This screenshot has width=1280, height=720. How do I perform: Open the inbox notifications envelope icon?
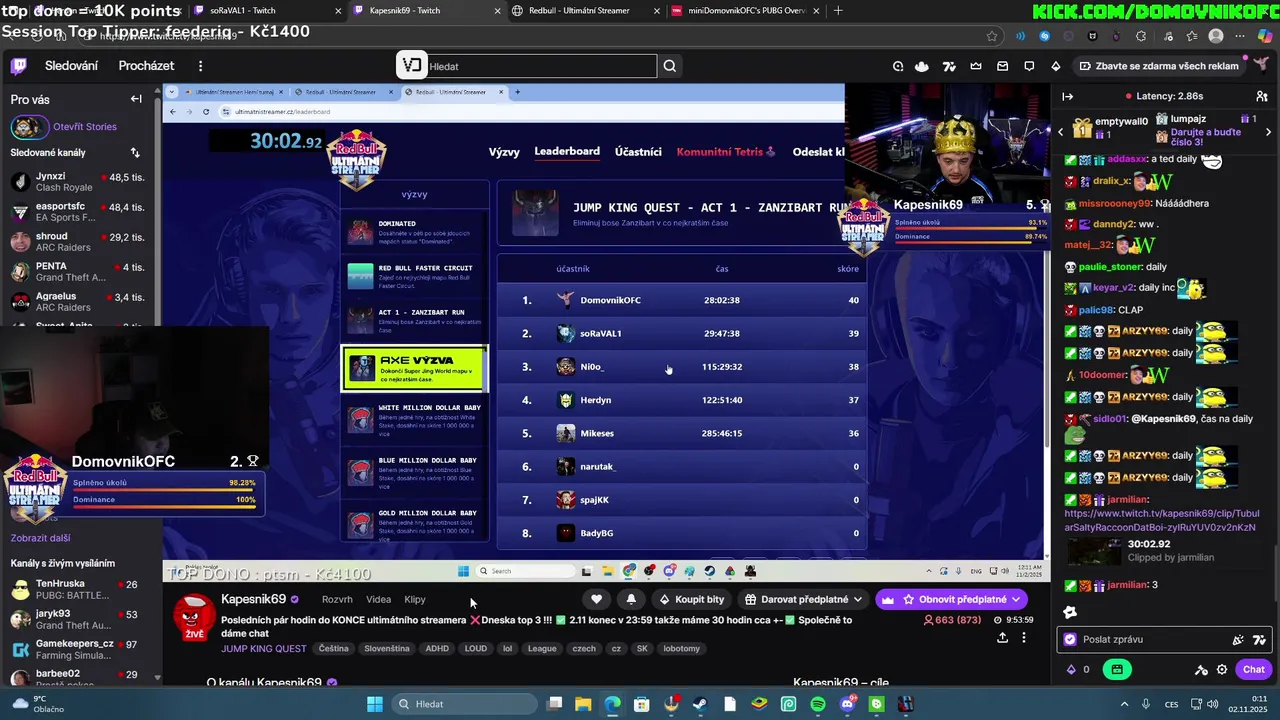tap(1003, 66)
